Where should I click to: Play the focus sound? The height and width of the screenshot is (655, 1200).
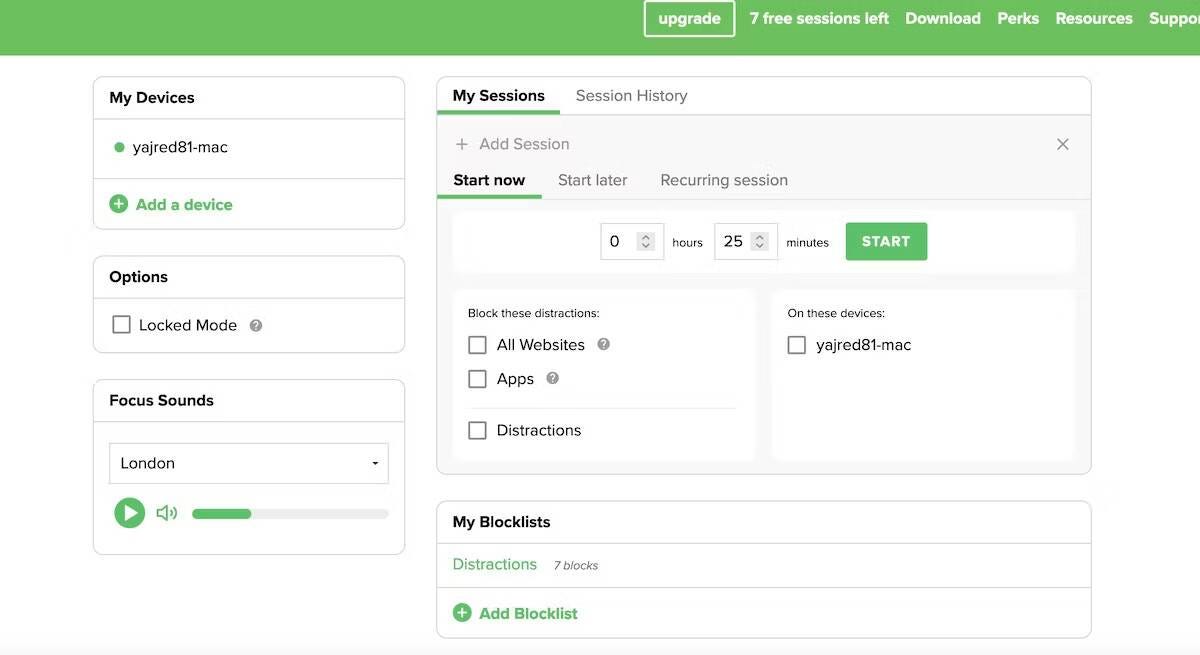click(129, 513)
